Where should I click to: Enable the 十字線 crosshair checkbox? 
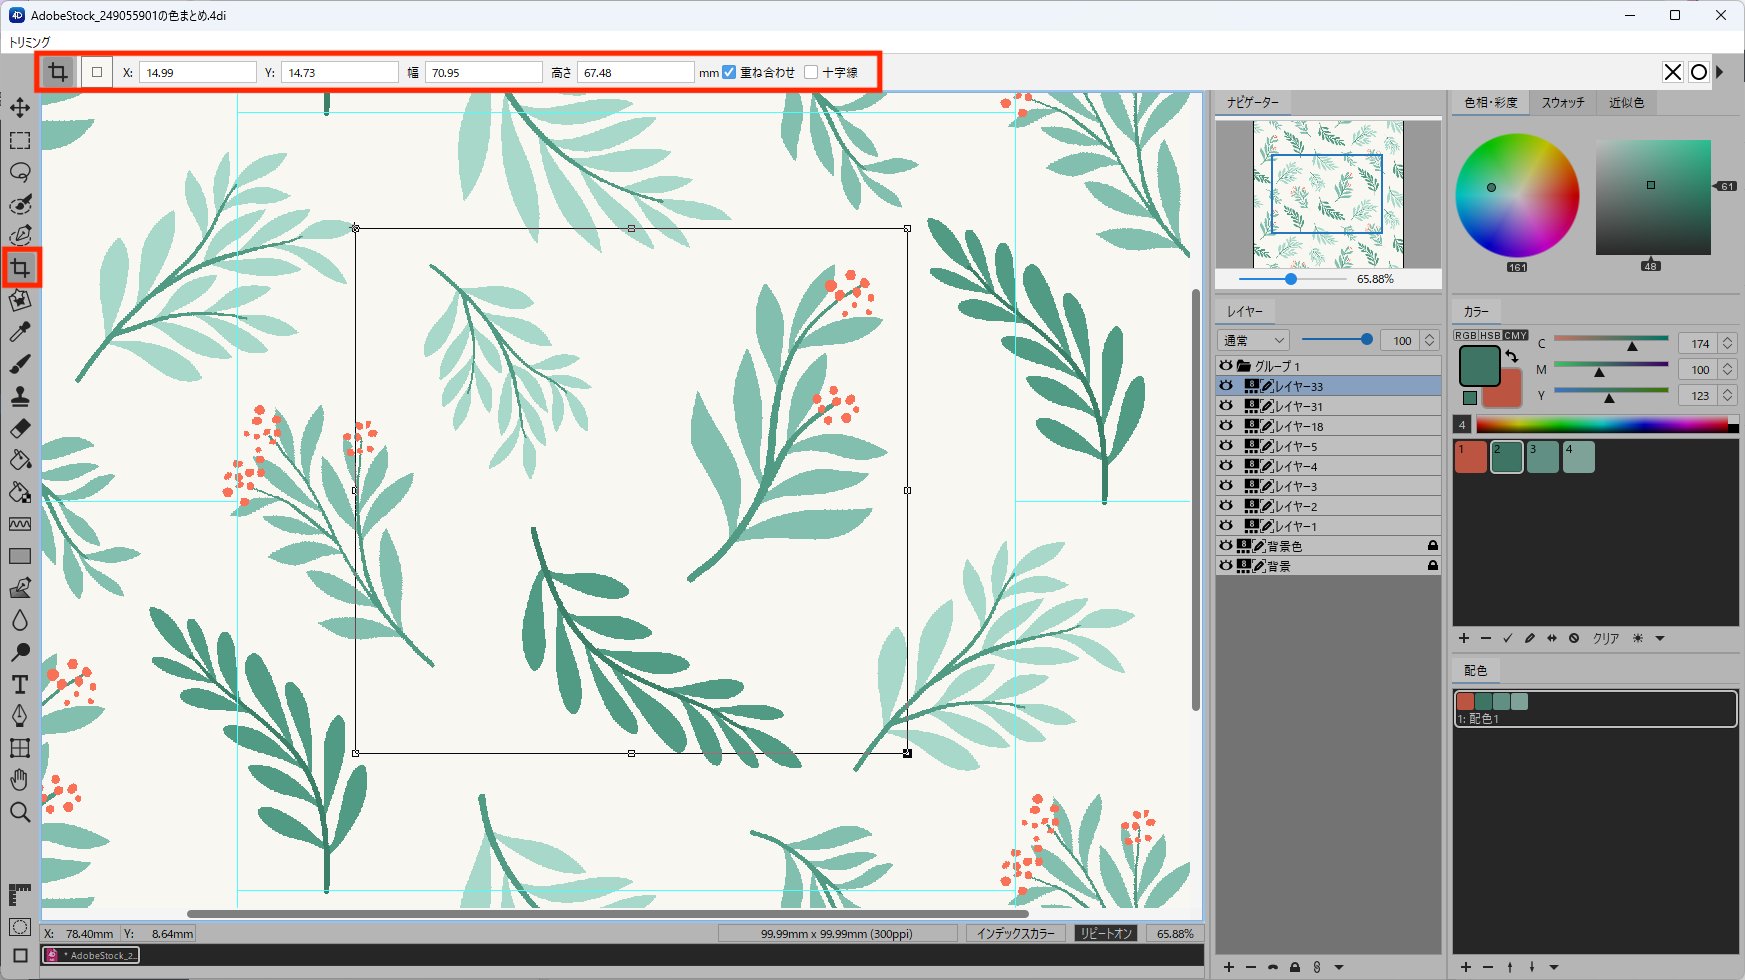pos(811,72)
